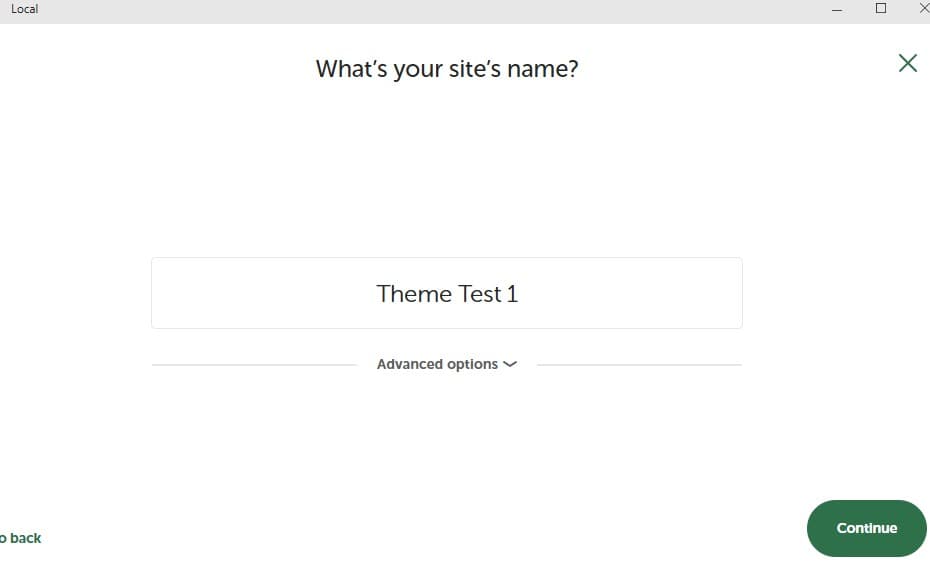Go back to the previous step
Viewport: 930px width, 575px height.
22,538
